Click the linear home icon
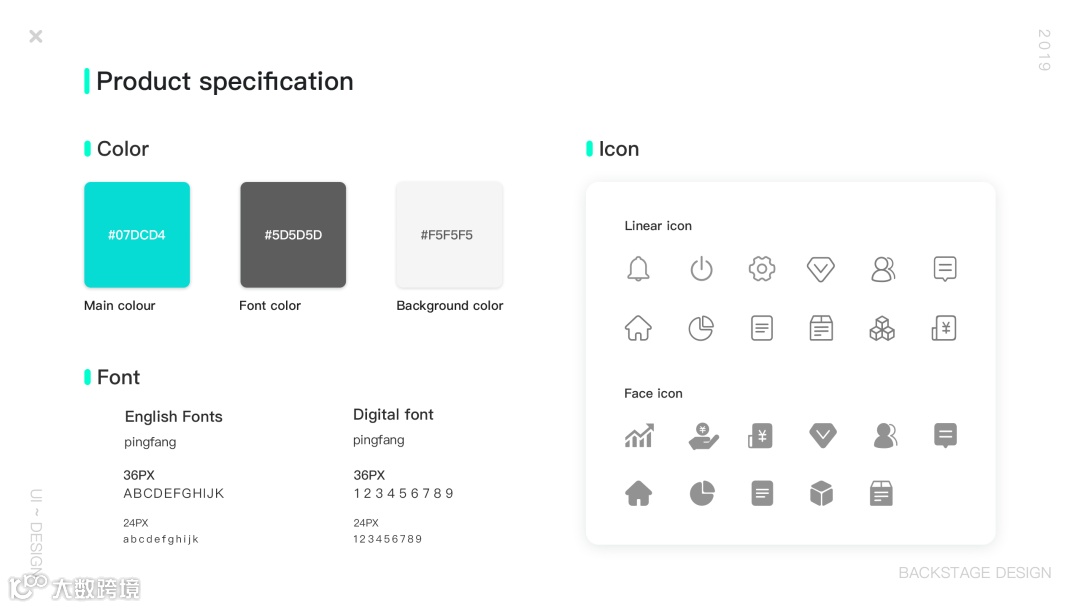Screen dimensions: 1080x608 [638, 328]
